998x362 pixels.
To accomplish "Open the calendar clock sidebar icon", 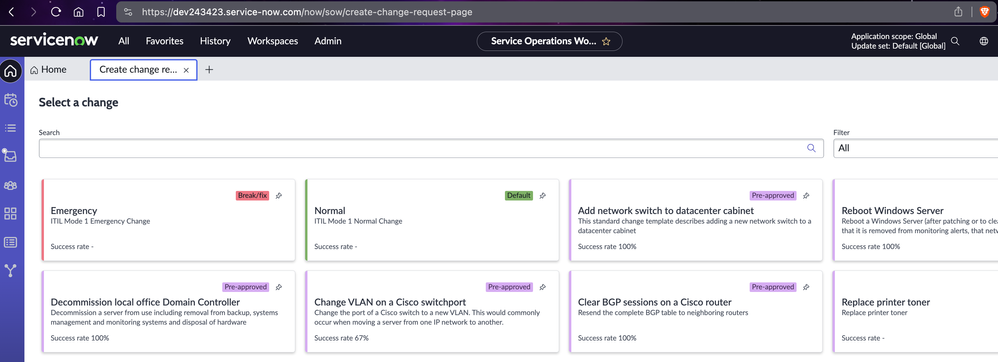I will pyautogui.click(x=11, y=100).
